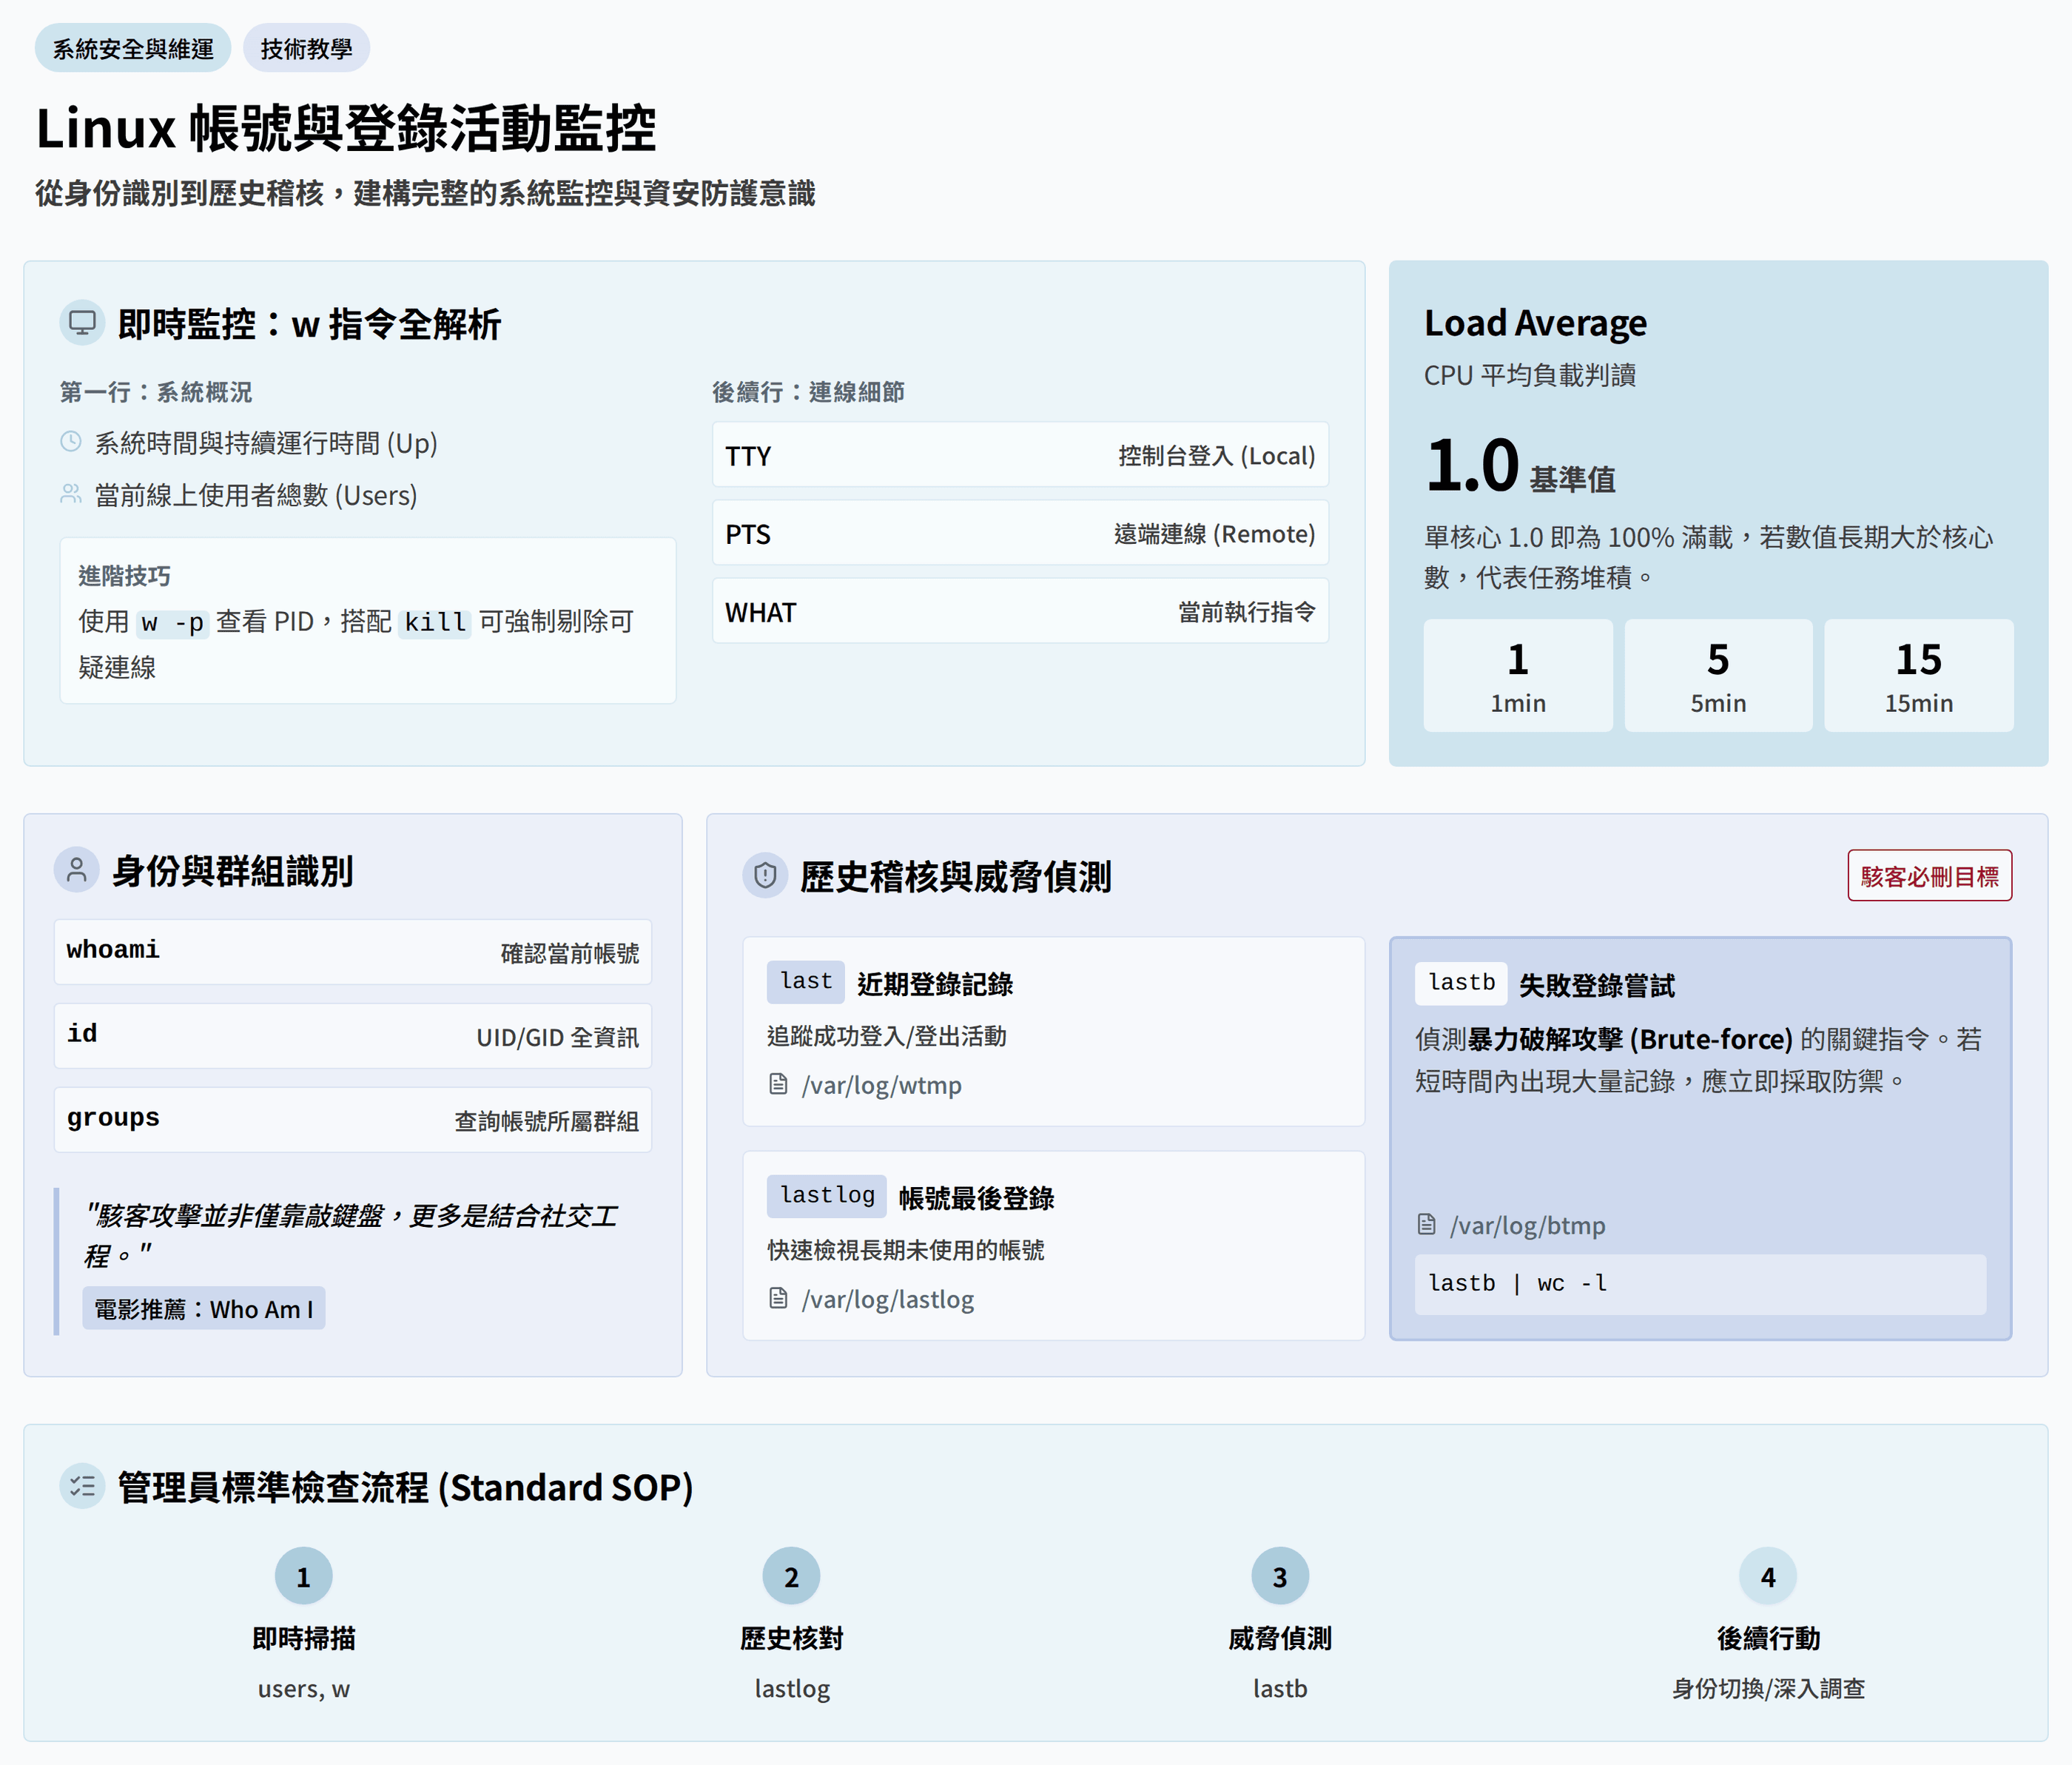Image resolution: width=2072 pixels, height=1765 pixels.
Task: Click the users icon beside 當前線上使用者總數
Action: [71, 494]
